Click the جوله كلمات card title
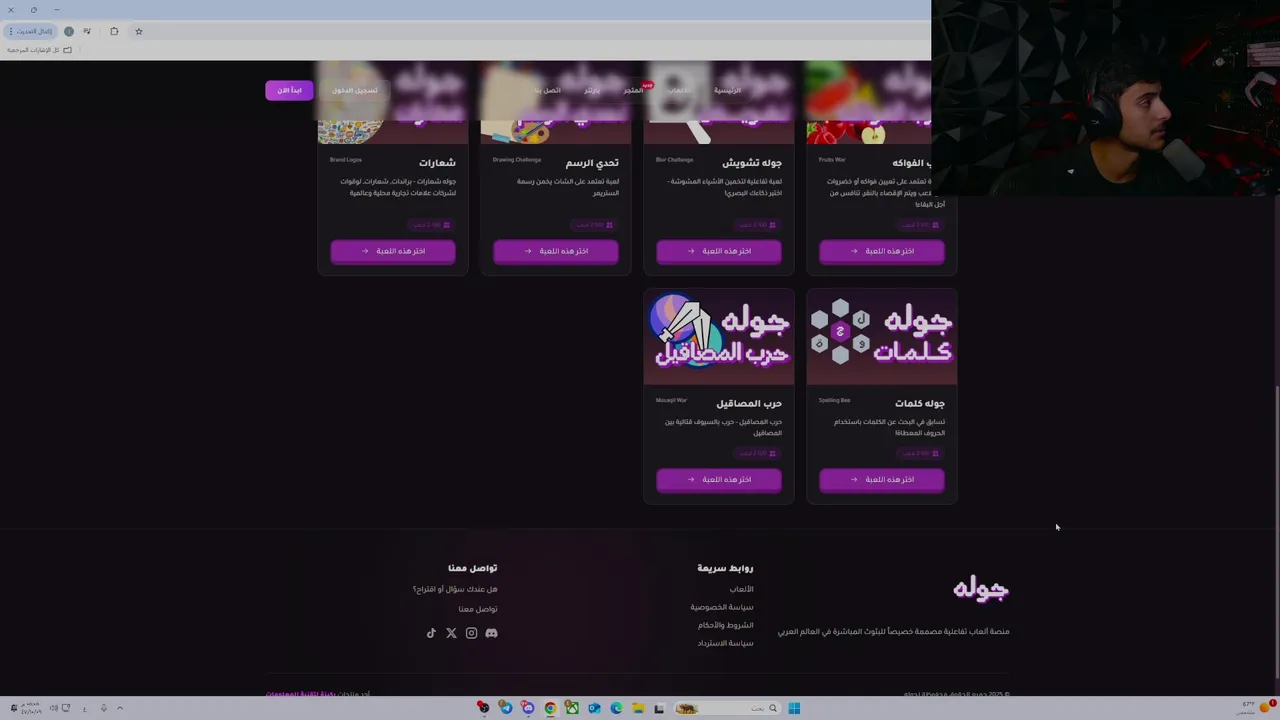This screenshot has height=720, width=1280. [x=920, y=404]
